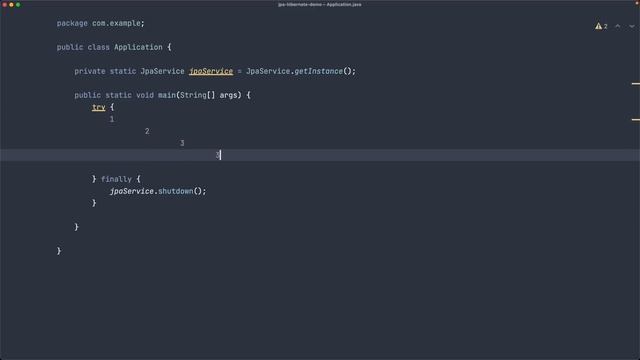Minimize the window with yellow button
640x360 pixels.
point(11,4)
